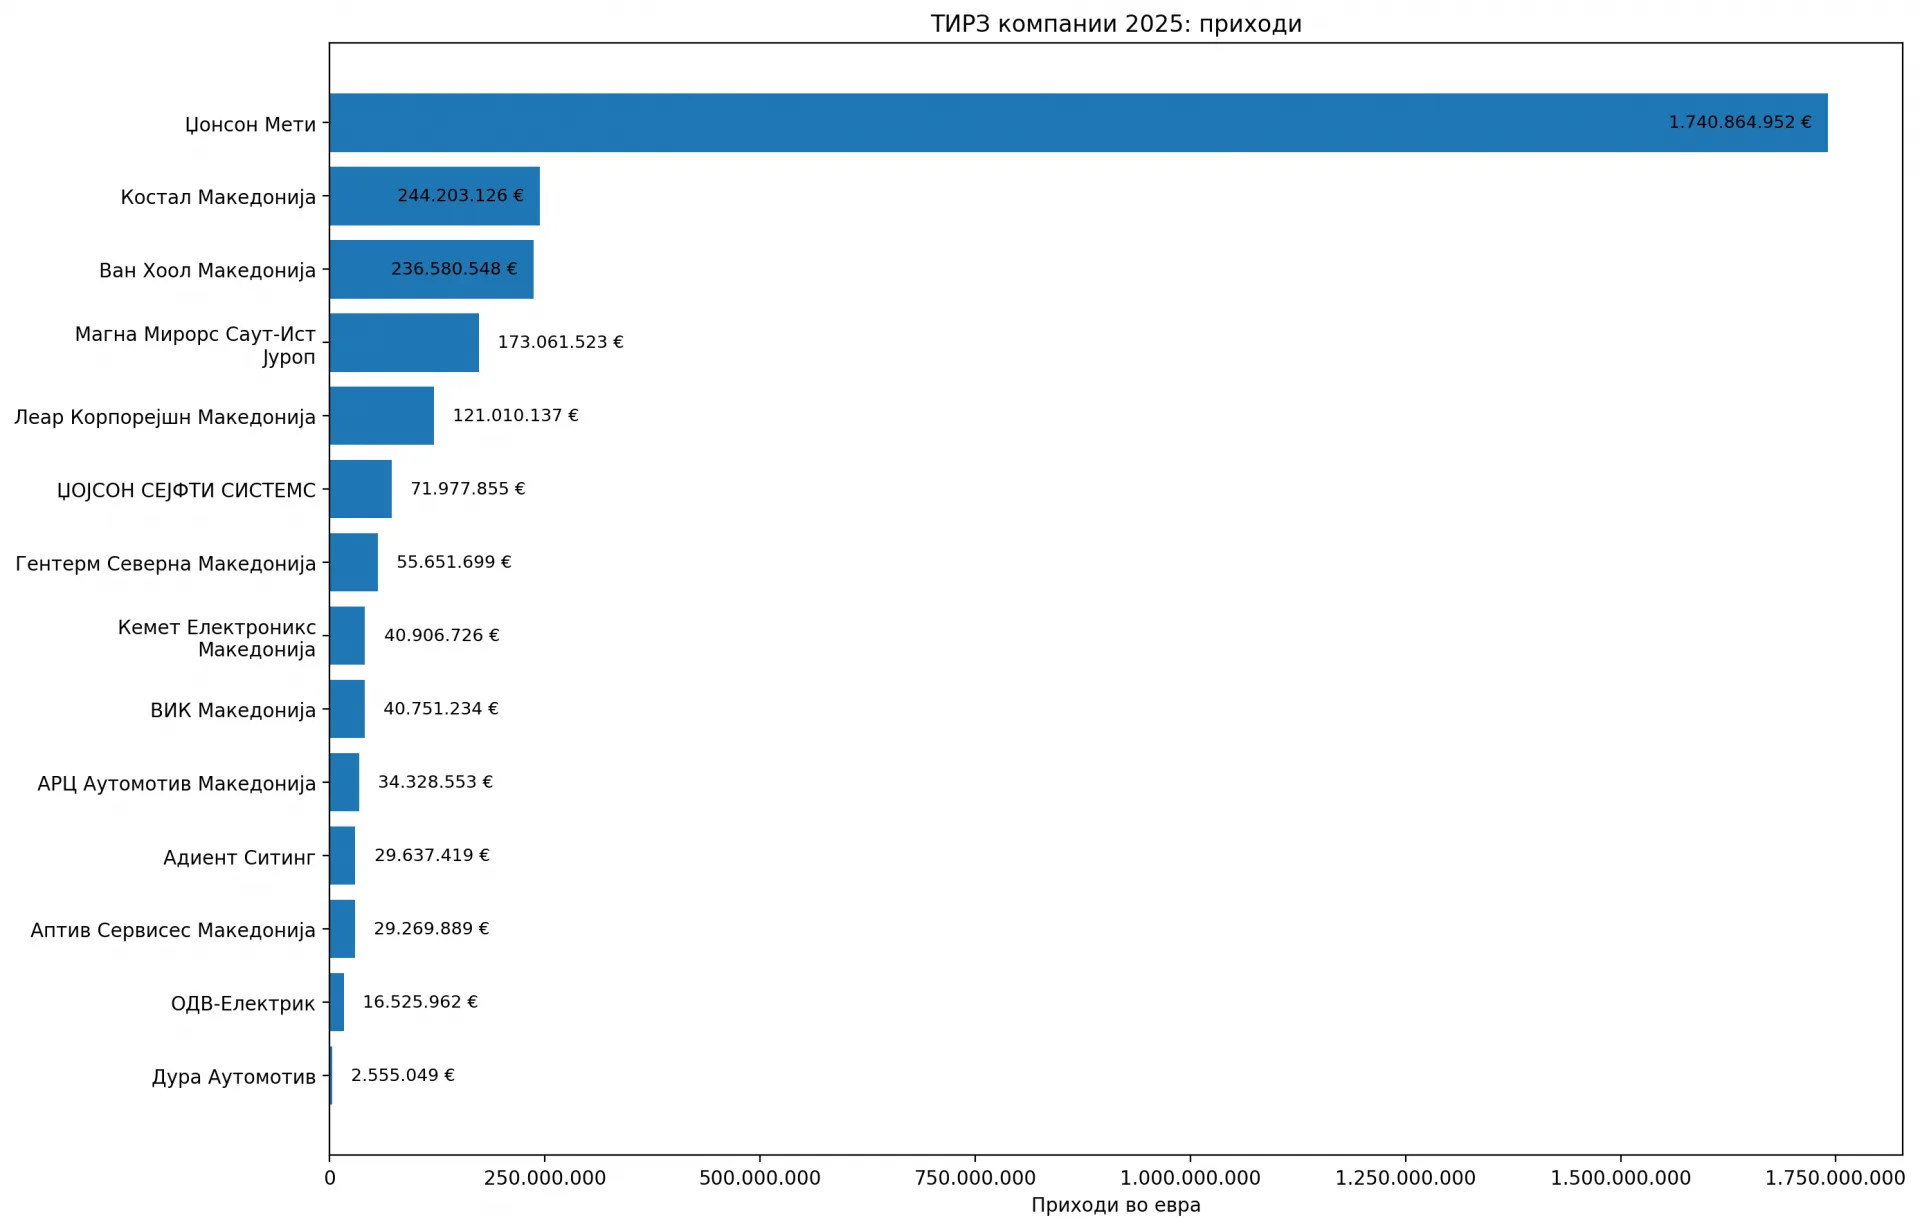Image resolution: width=1920 pixels, height=1229 pixels.
Task: Click the Ван Хоол Македонија bar
Action: click(432, 269)
